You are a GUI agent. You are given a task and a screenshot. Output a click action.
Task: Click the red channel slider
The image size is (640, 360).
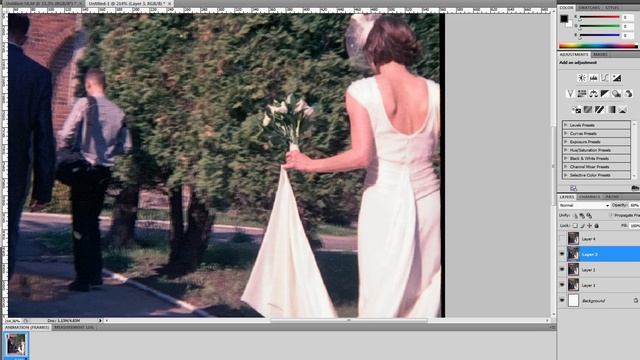(x=600, y=18)
